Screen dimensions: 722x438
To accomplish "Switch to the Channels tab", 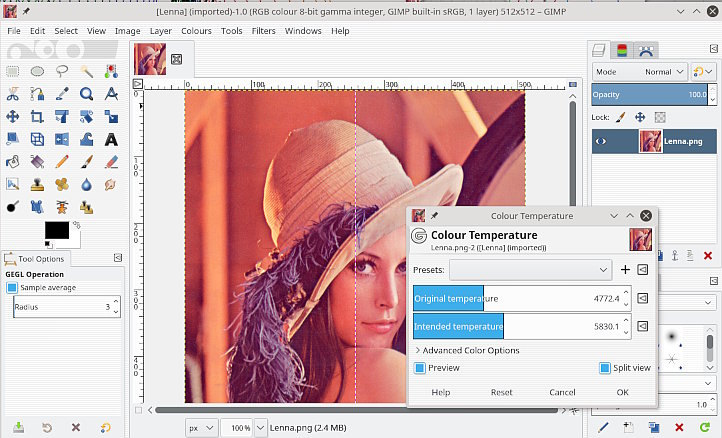I will point(622,50).
